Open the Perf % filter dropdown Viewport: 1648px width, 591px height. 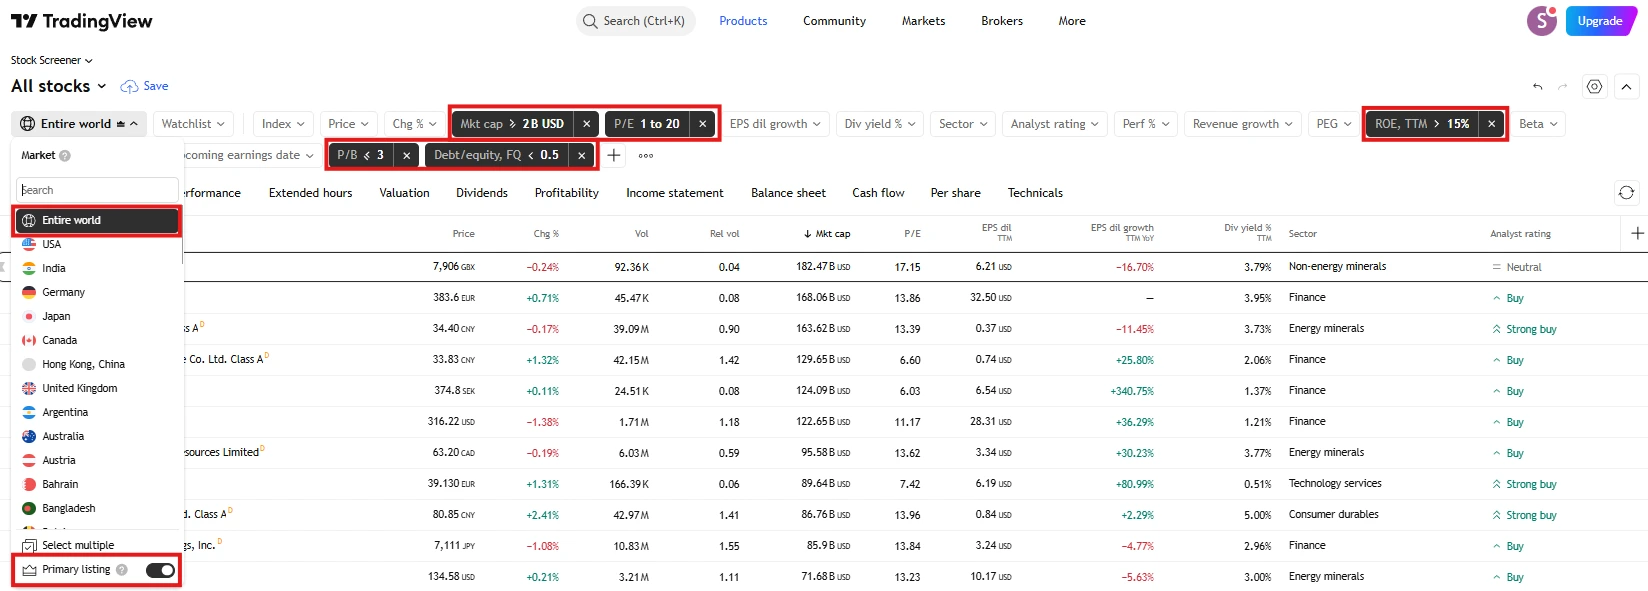(1146, 124)
